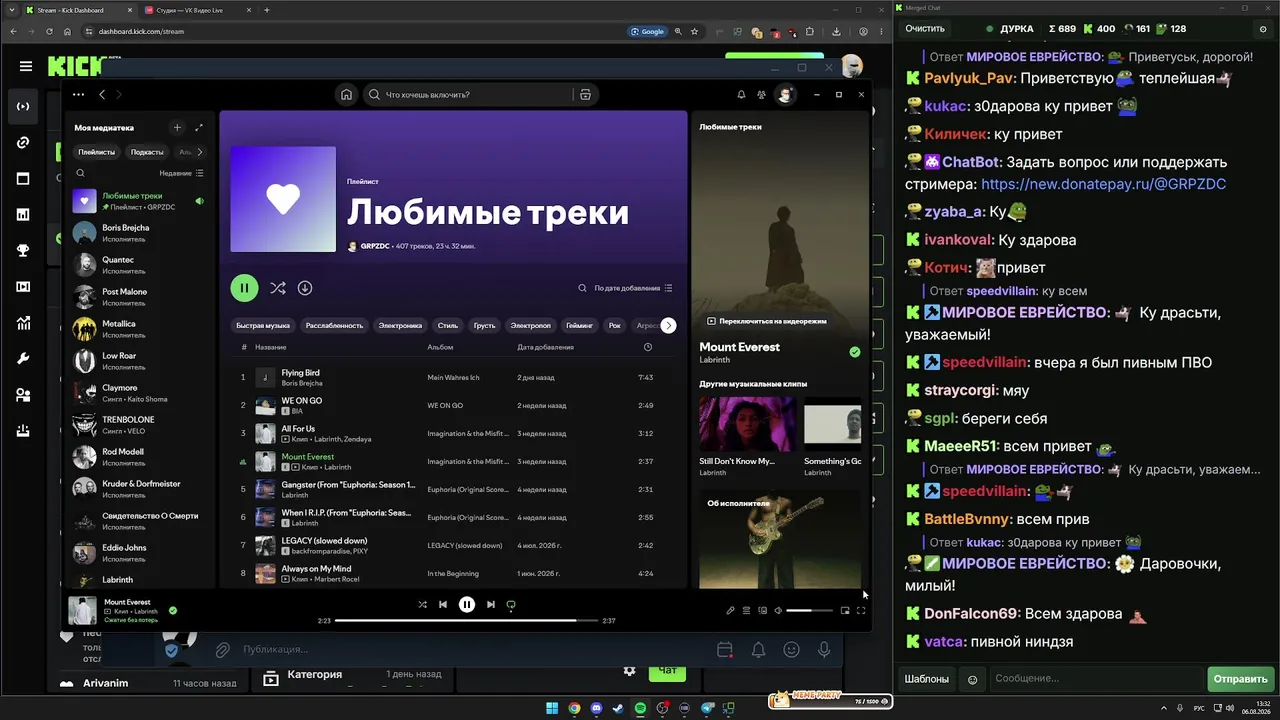Filter tracks by Быстрая музыка
The height and width of the screenshot is (720, 1280).
[x=263, y=325]
